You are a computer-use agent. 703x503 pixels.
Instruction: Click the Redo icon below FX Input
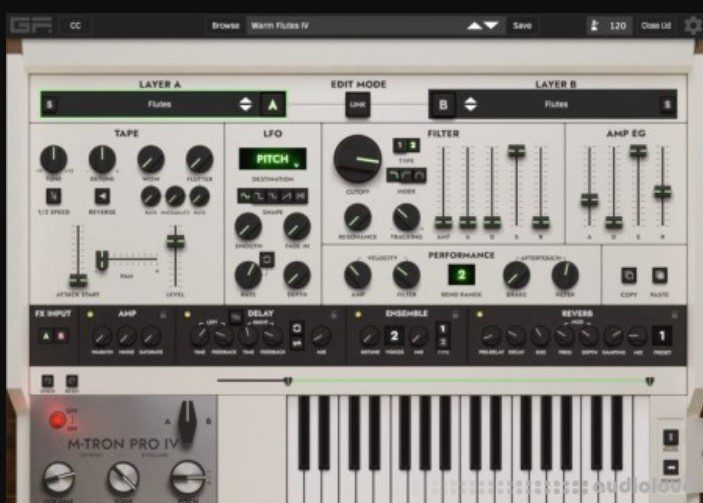(72, 381)
